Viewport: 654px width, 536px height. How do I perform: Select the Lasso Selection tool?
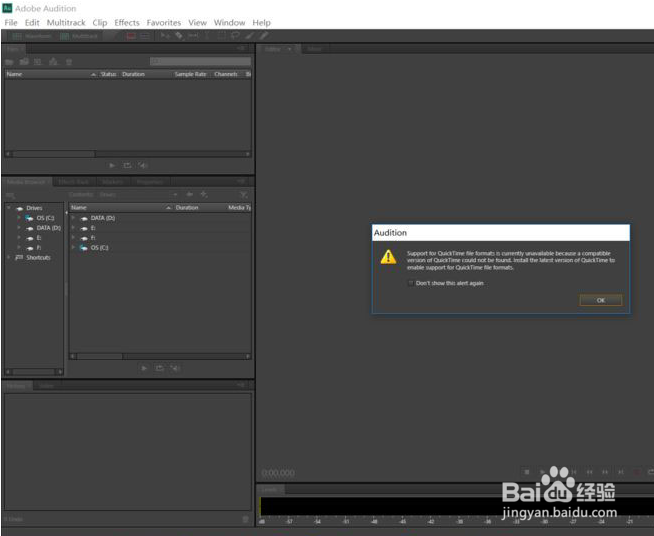coord(236,36)
